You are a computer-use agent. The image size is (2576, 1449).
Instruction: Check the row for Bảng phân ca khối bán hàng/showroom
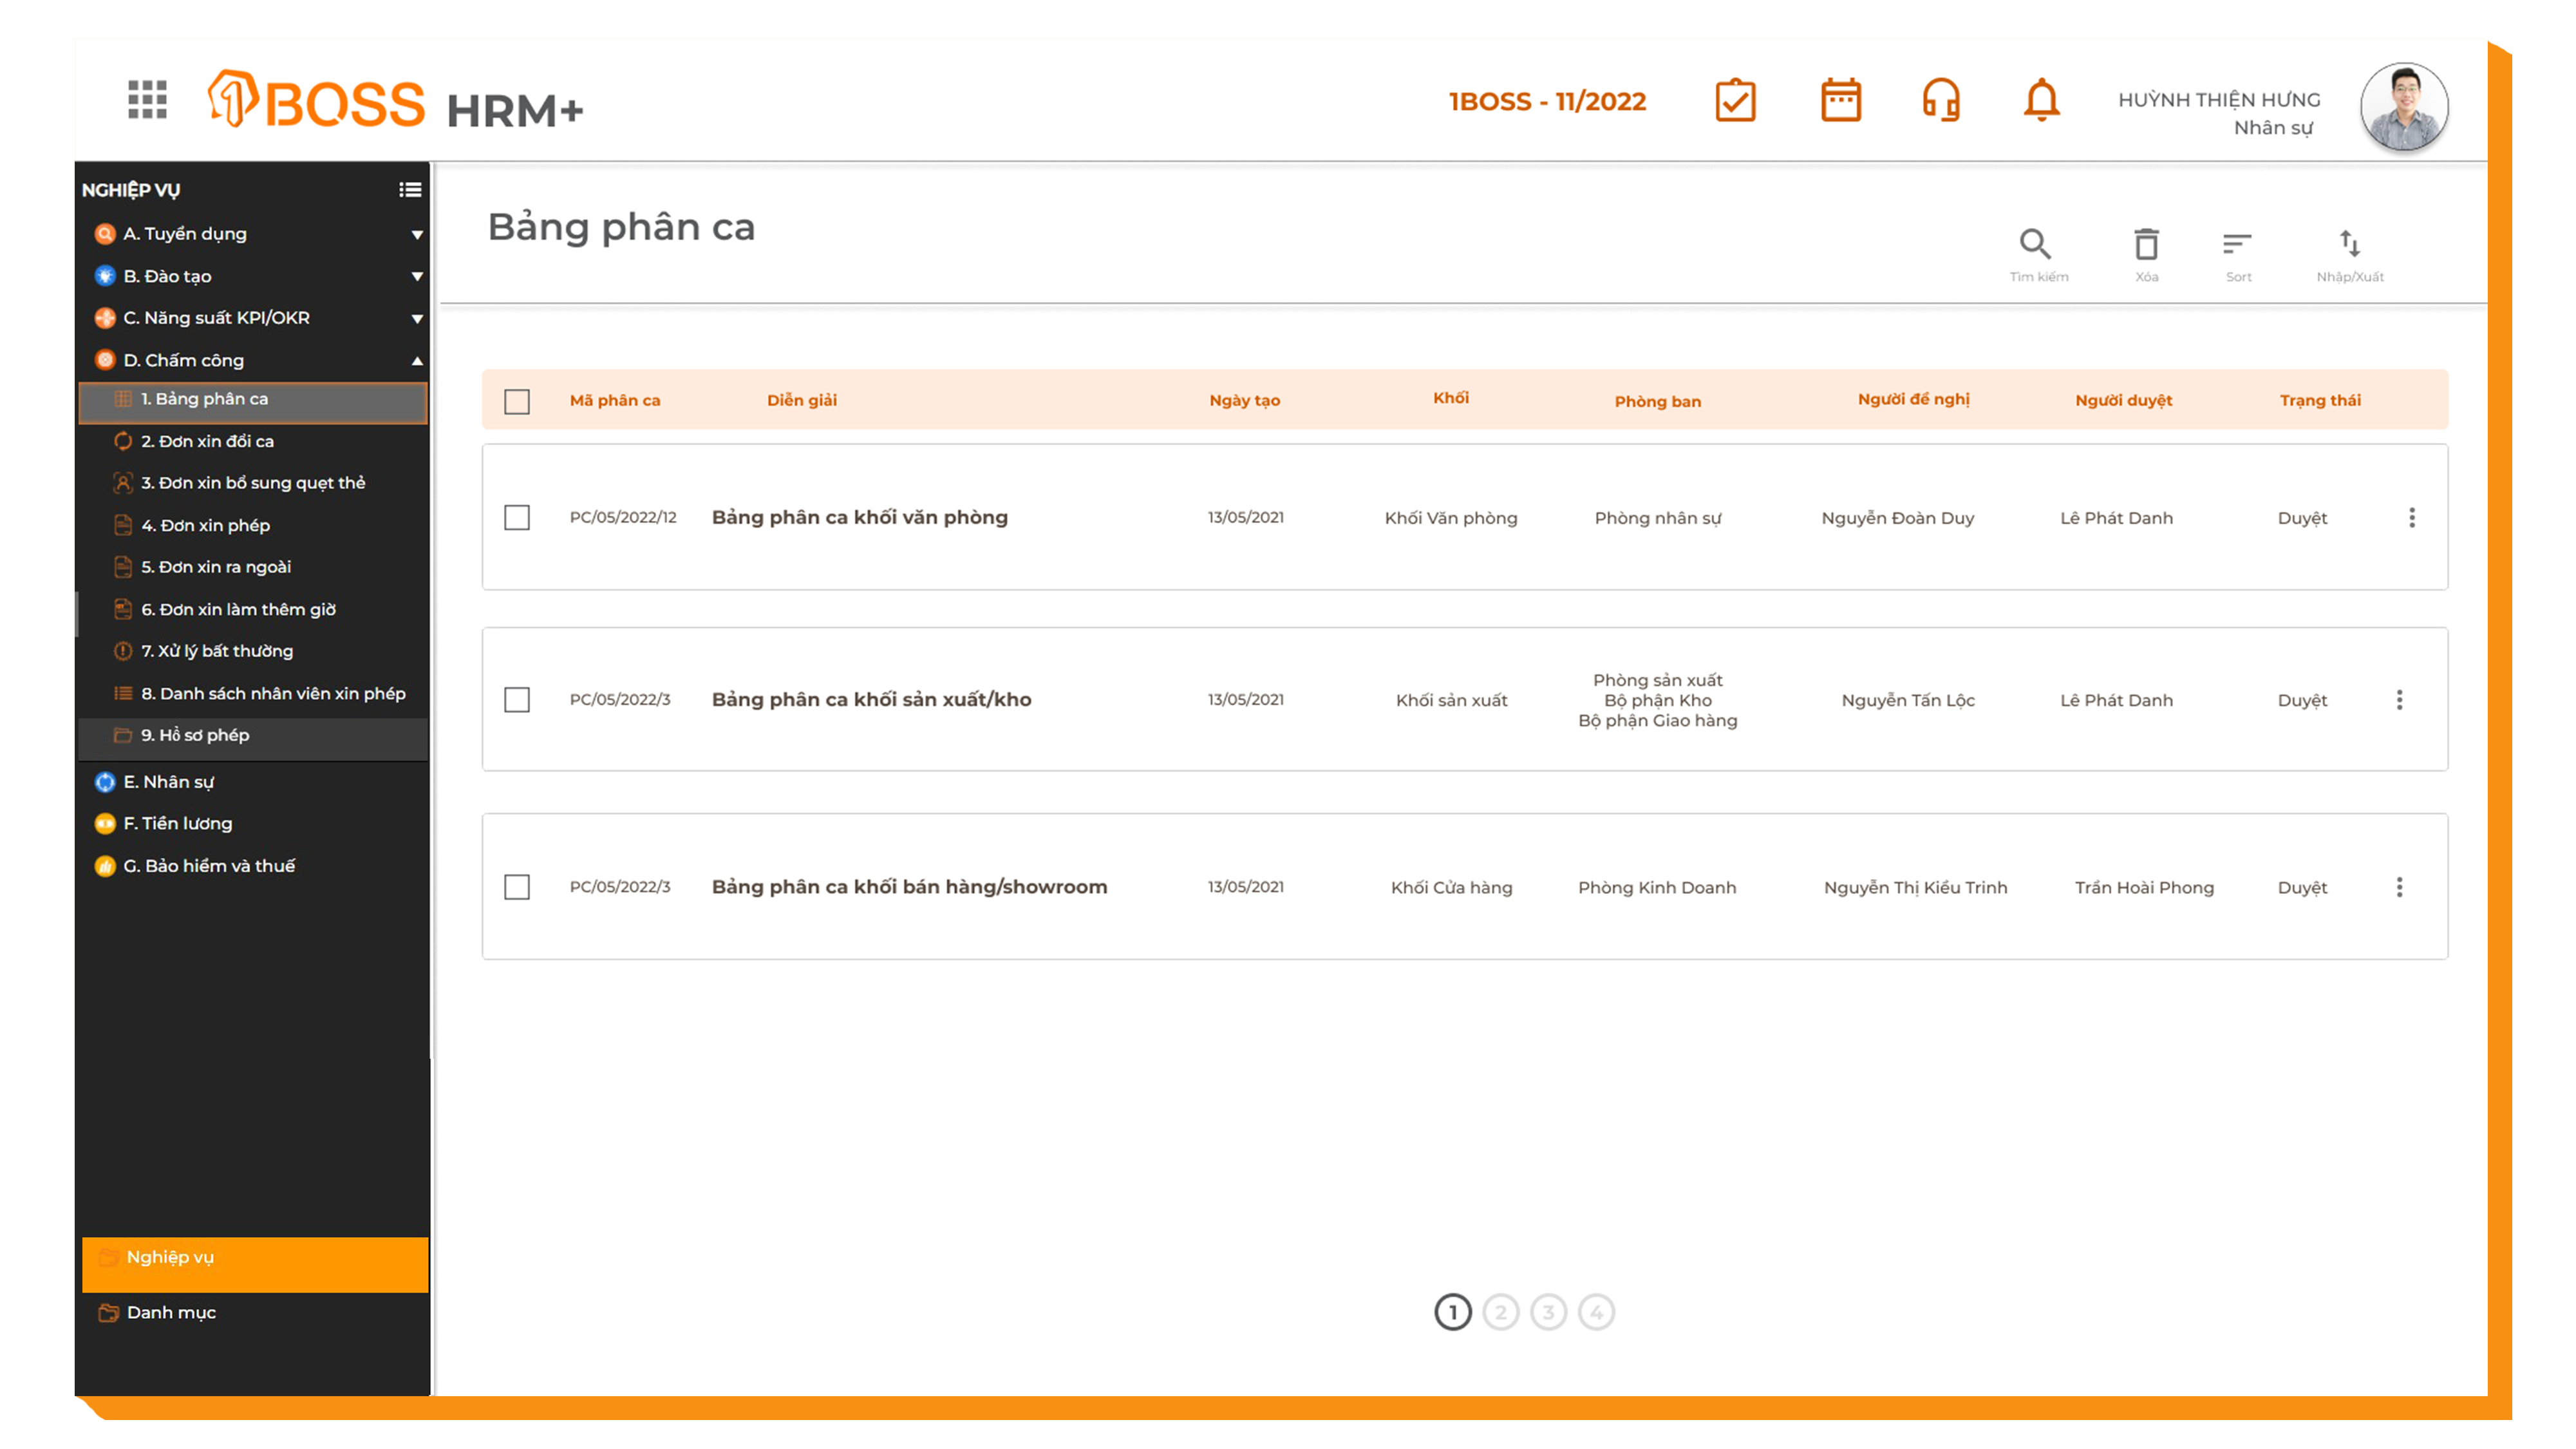(x=517, y=887)
